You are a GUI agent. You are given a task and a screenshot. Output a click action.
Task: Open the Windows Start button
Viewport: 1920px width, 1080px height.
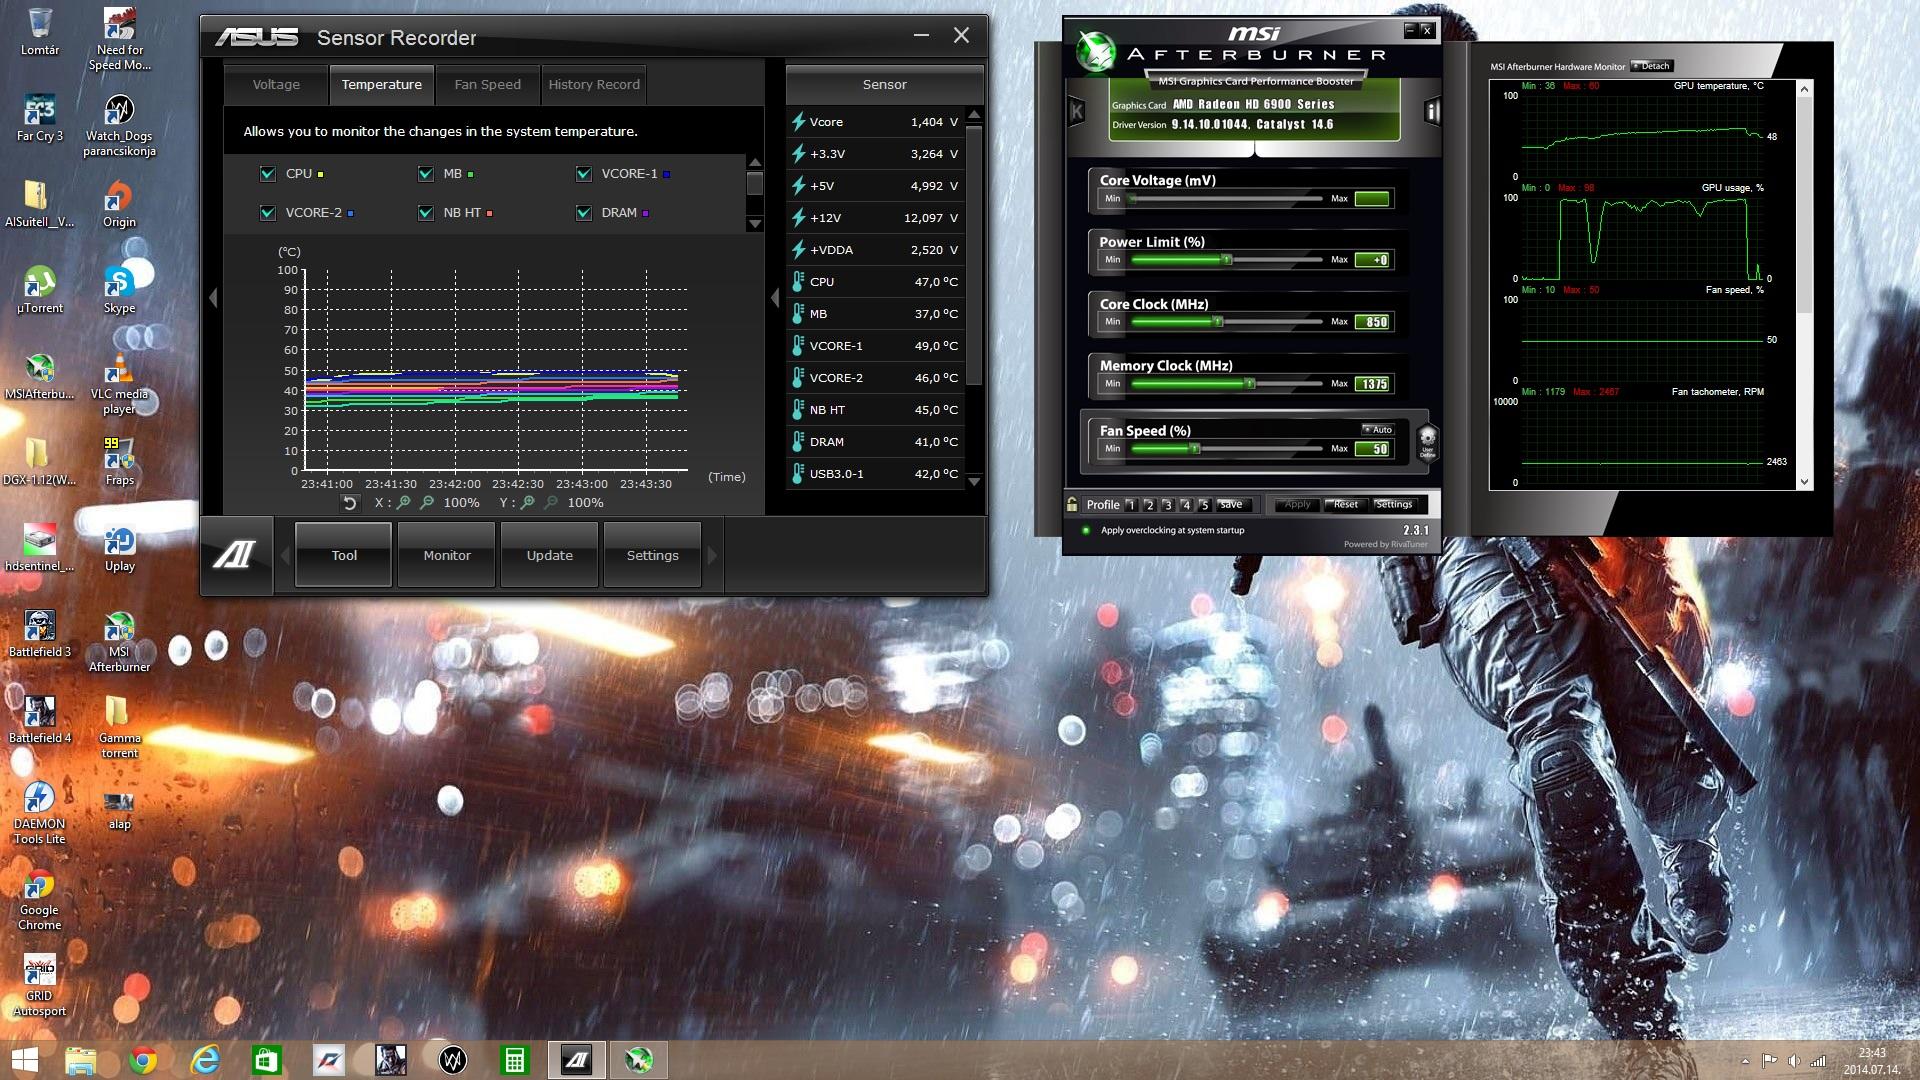tap(24, 1060)
